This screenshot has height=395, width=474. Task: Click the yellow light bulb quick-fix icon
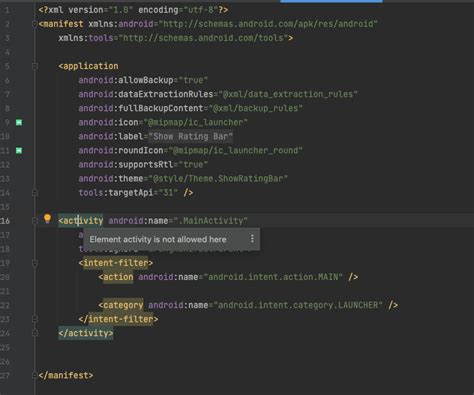point(47,219)
